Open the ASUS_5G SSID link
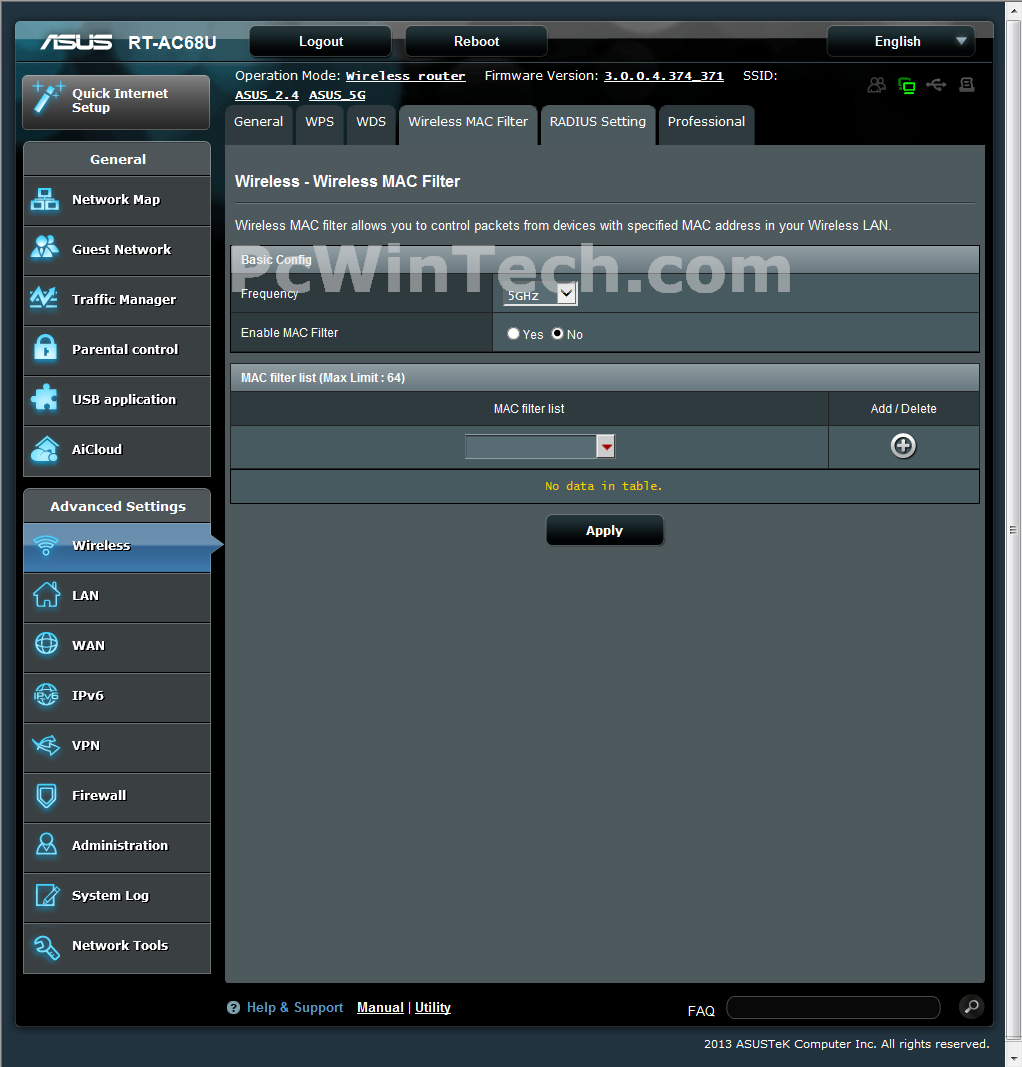Screen dimensions: 1022x1067 pyautogui.click(x=337, y=95)
